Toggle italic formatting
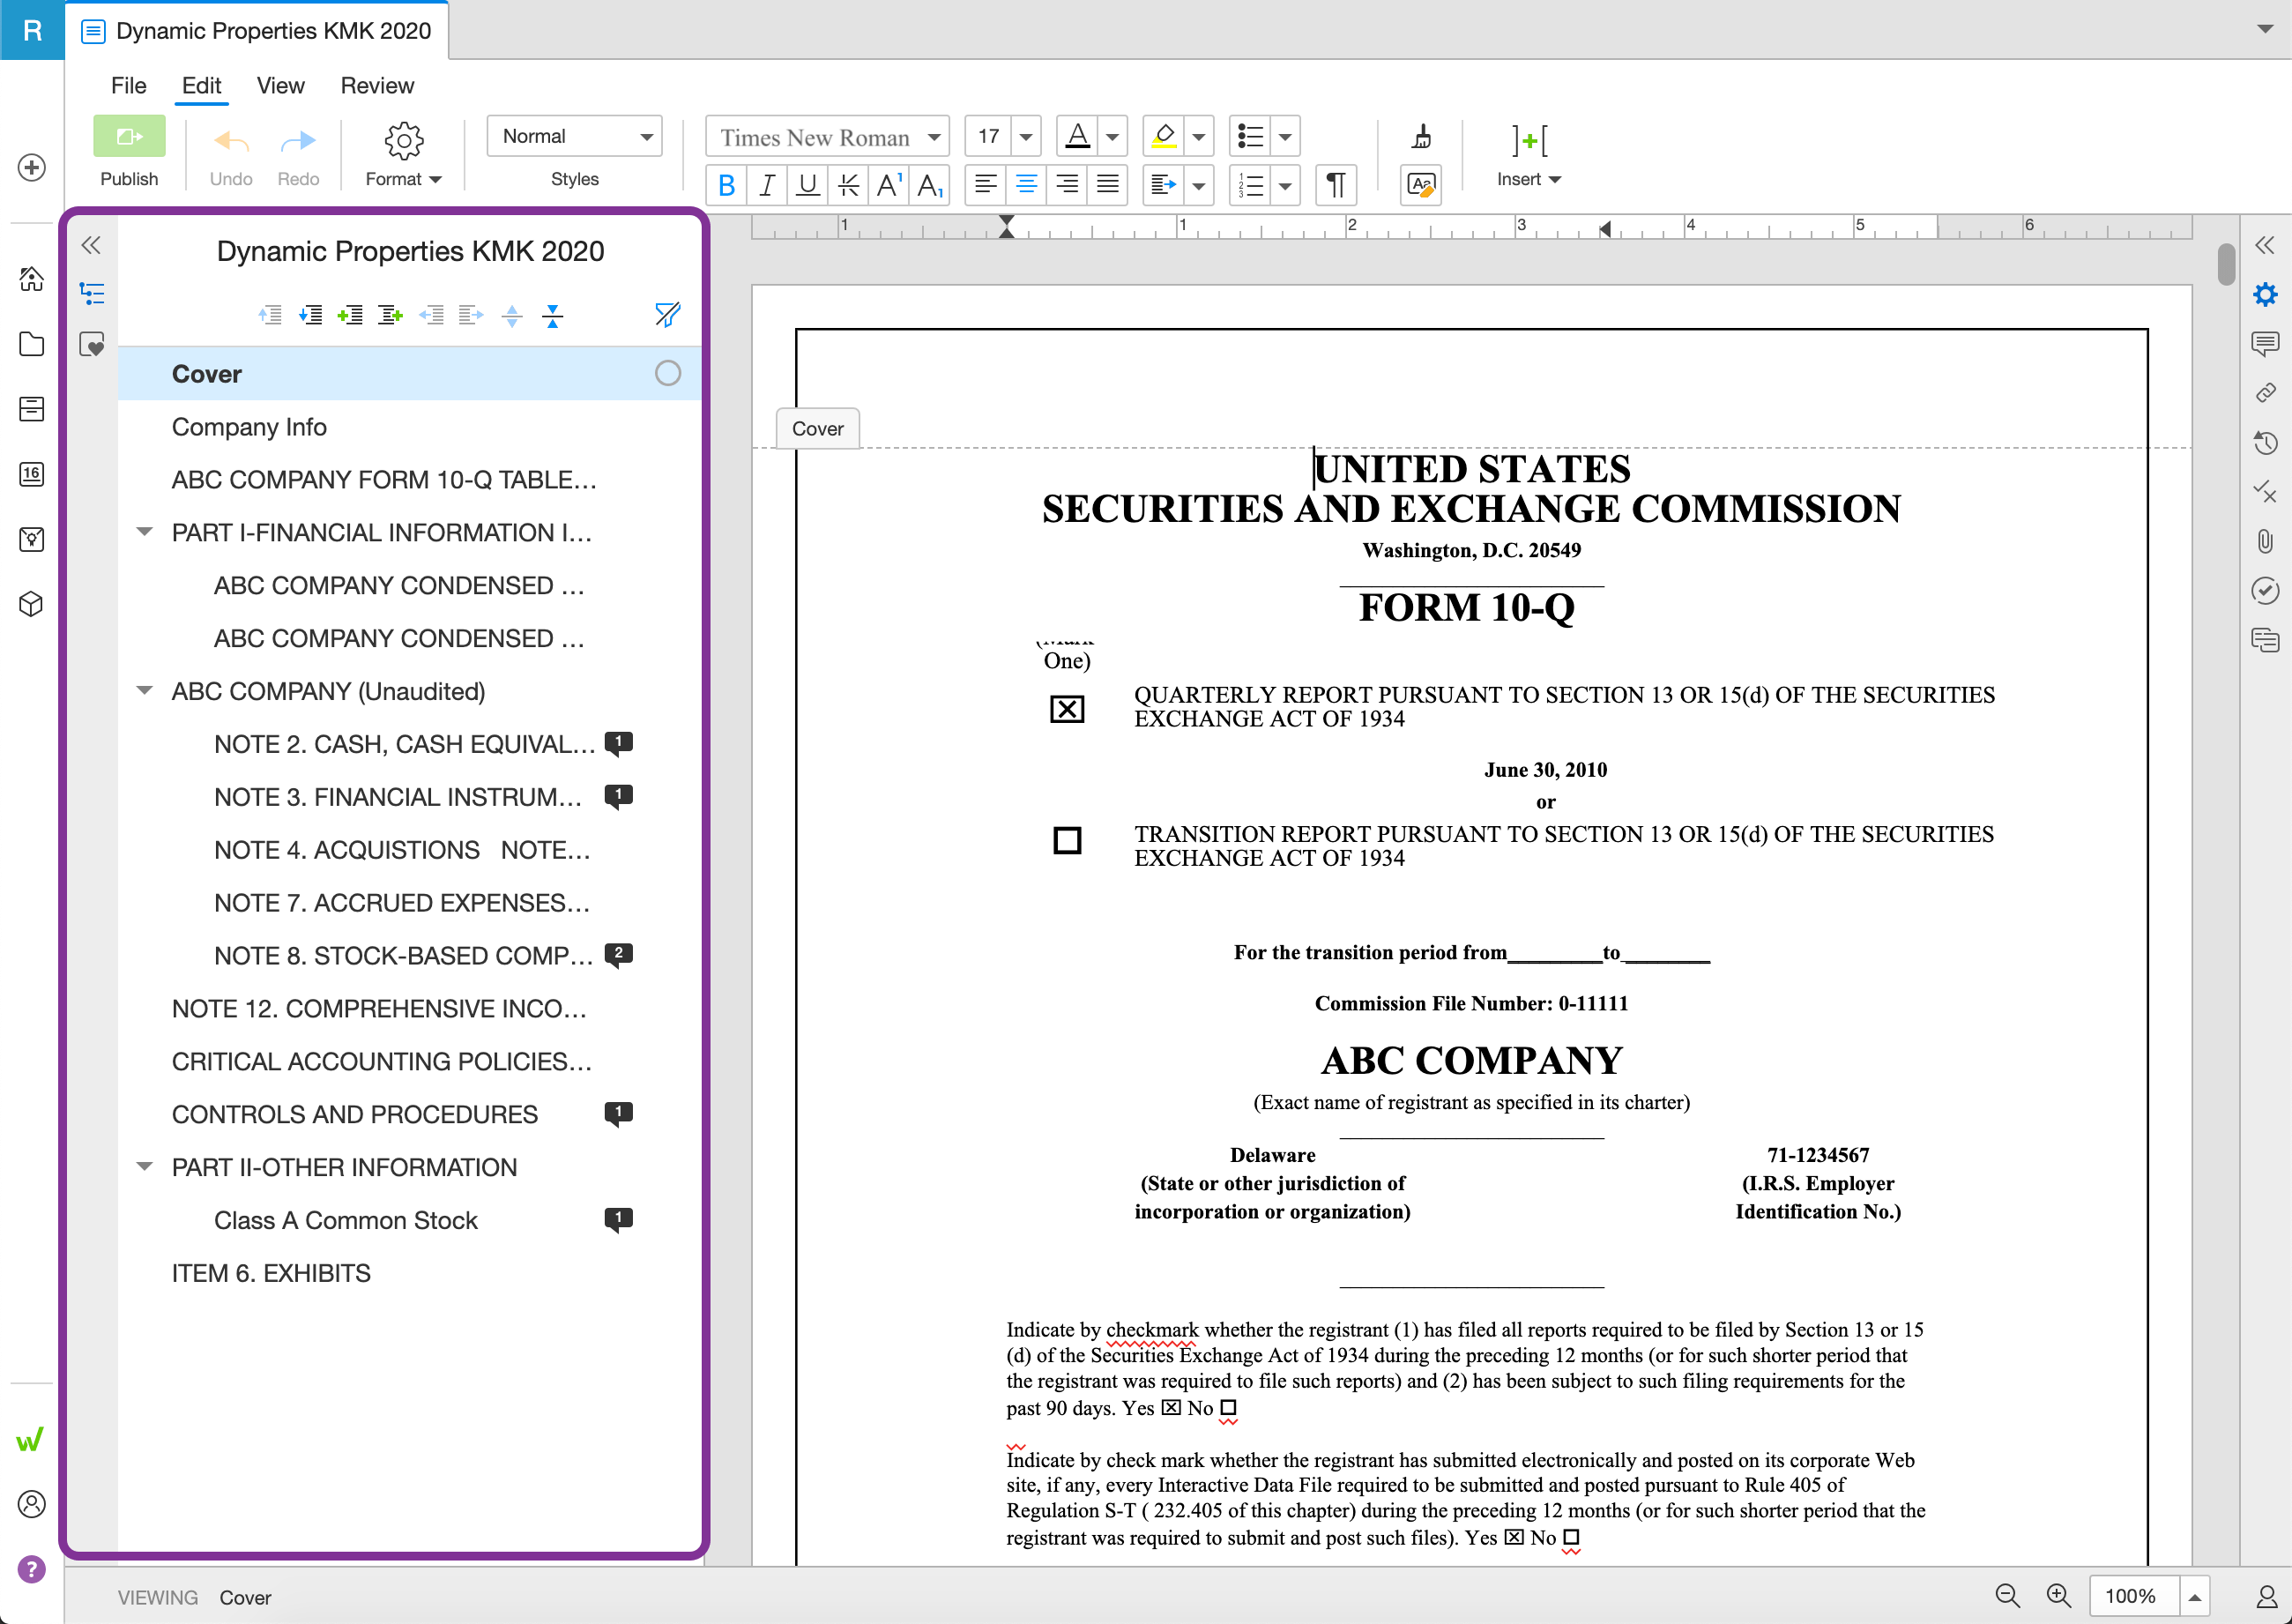This screenshot has height=1624, width=2292. (x=767, y=185)
